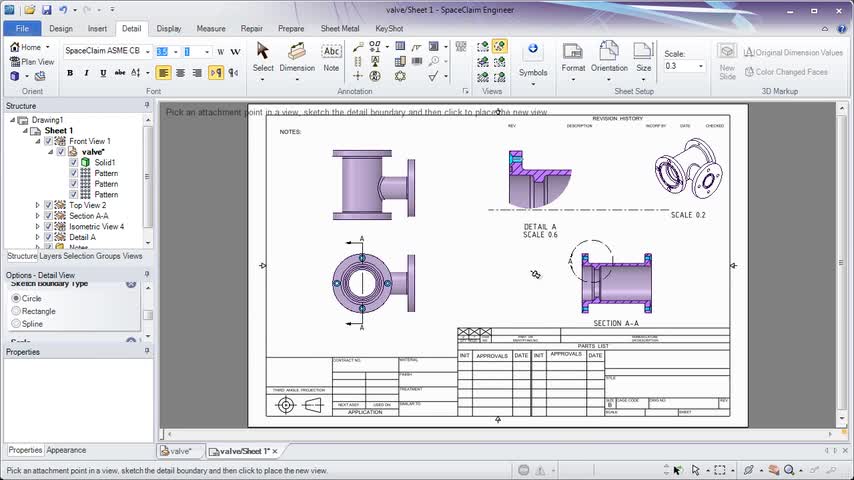Expand Isometric View 4 tree node
This screenshot has height=480, width=854.
[x=37, y=227]
